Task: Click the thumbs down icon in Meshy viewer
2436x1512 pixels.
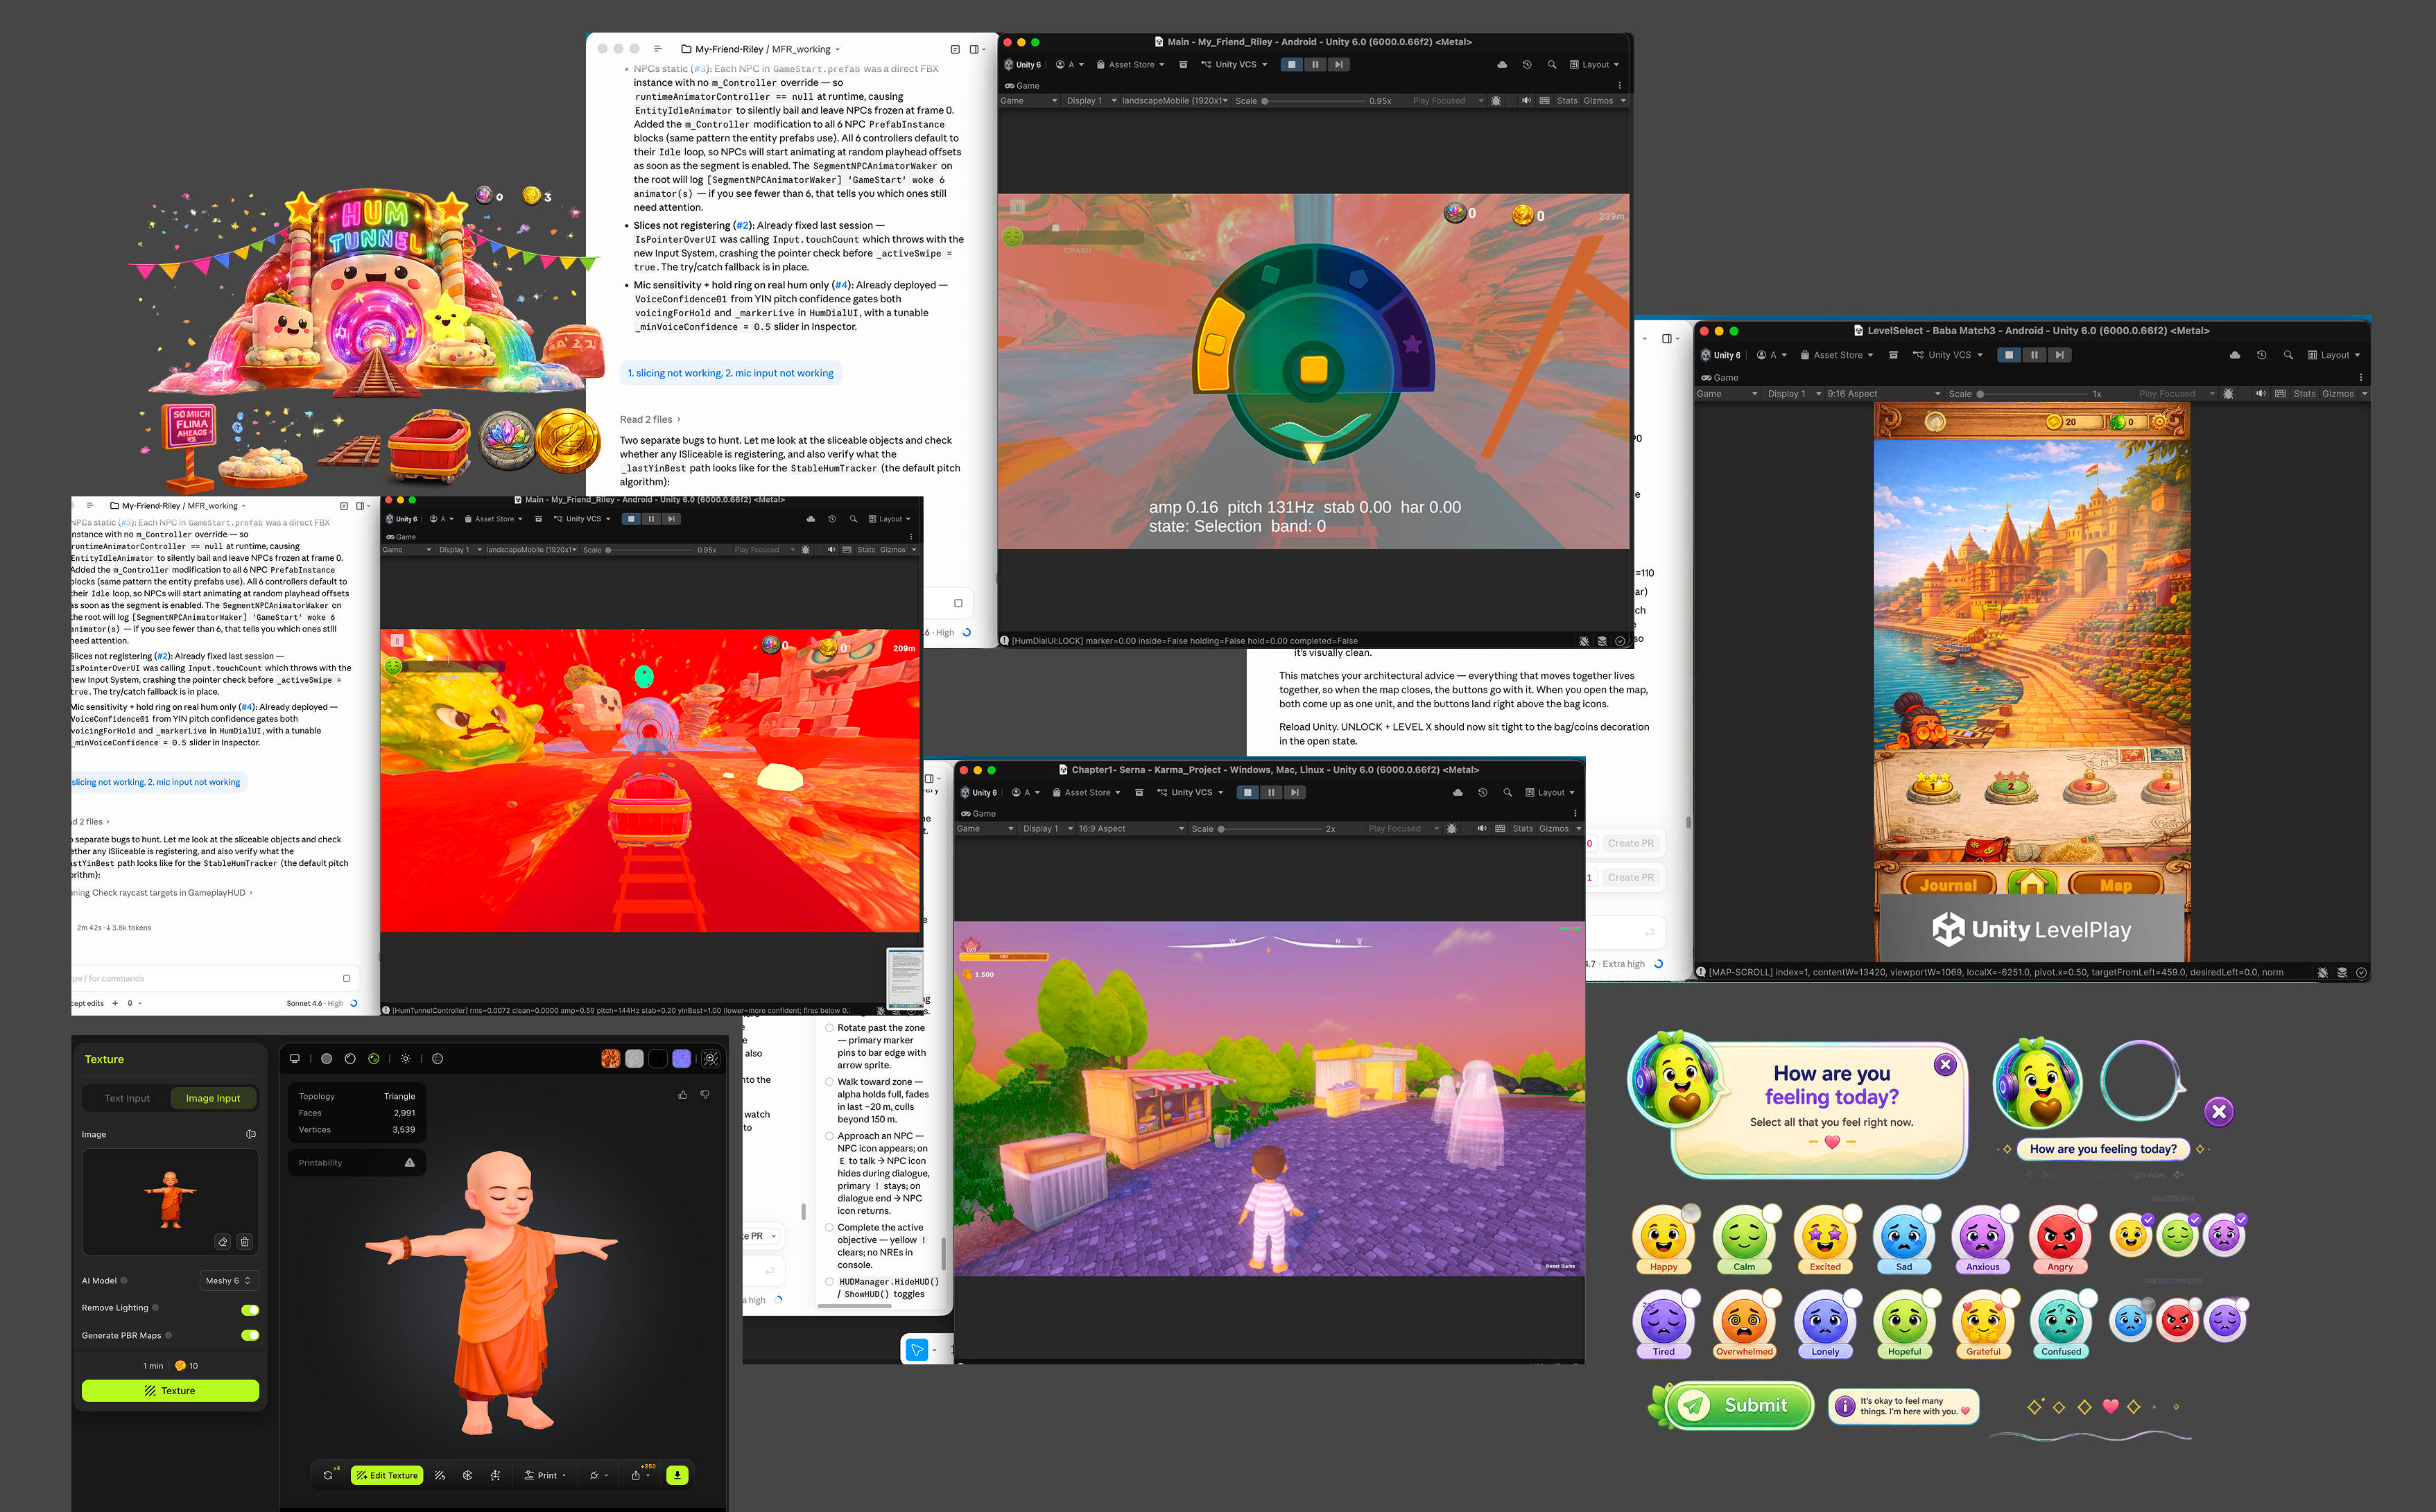Action: (x=705, y=1095)
